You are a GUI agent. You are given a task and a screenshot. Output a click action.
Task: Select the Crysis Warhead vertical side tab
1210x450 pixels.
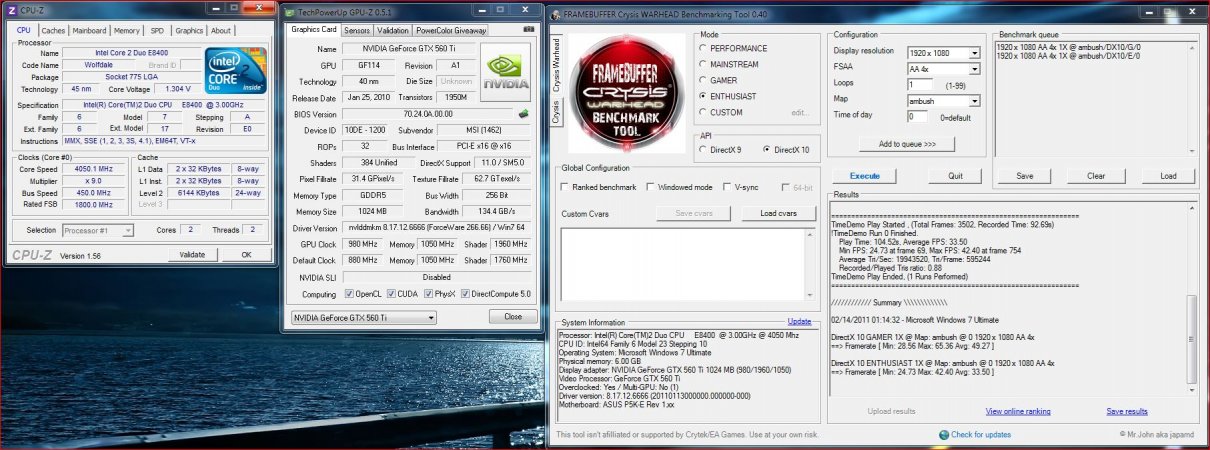(x=557, y=65)
